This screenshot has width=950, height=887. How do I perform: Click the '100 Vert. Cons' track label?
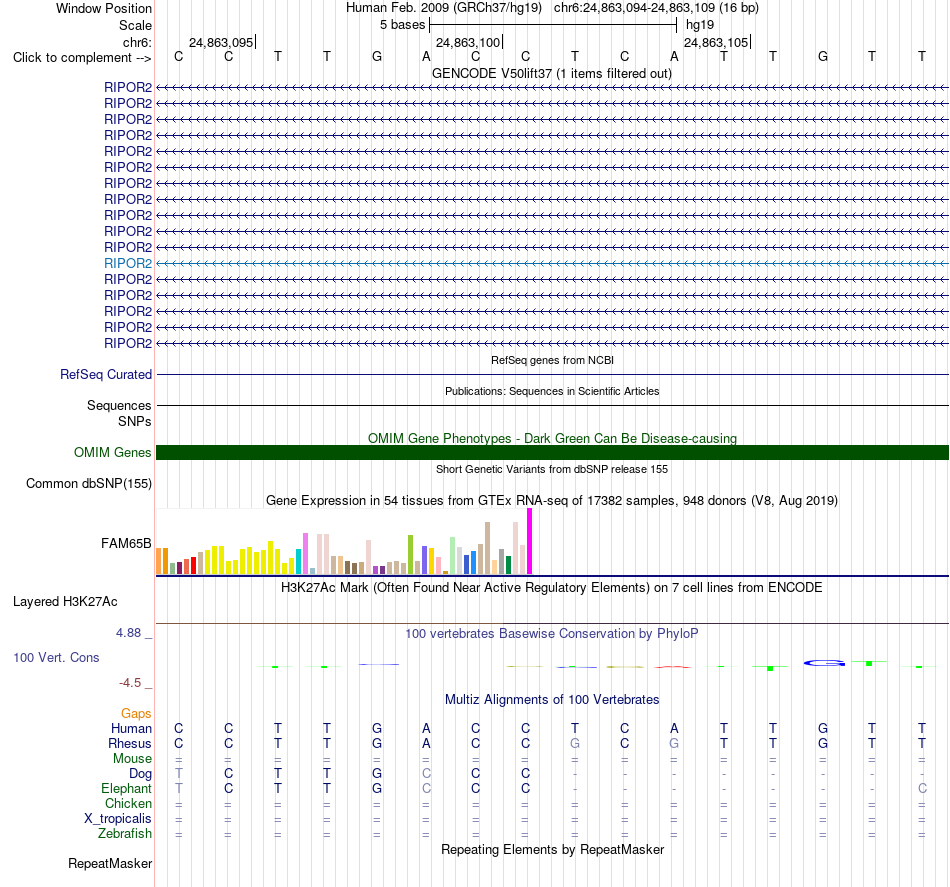(56, 657)
